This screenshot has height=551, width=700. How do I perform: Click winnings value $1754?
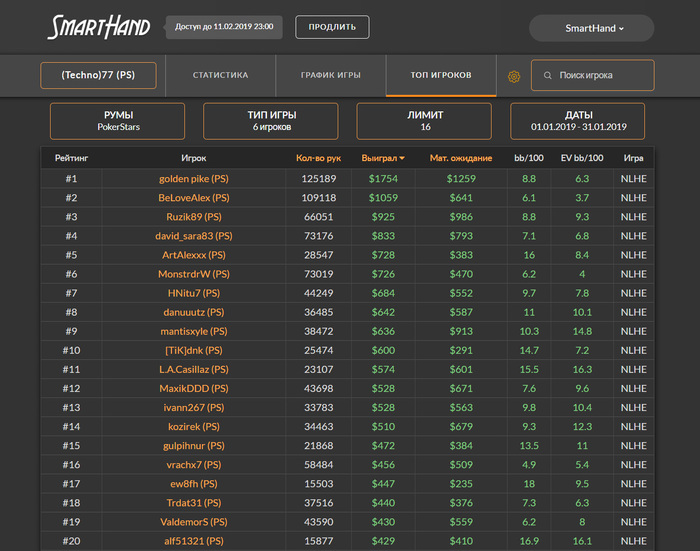[x=383, y=179]
